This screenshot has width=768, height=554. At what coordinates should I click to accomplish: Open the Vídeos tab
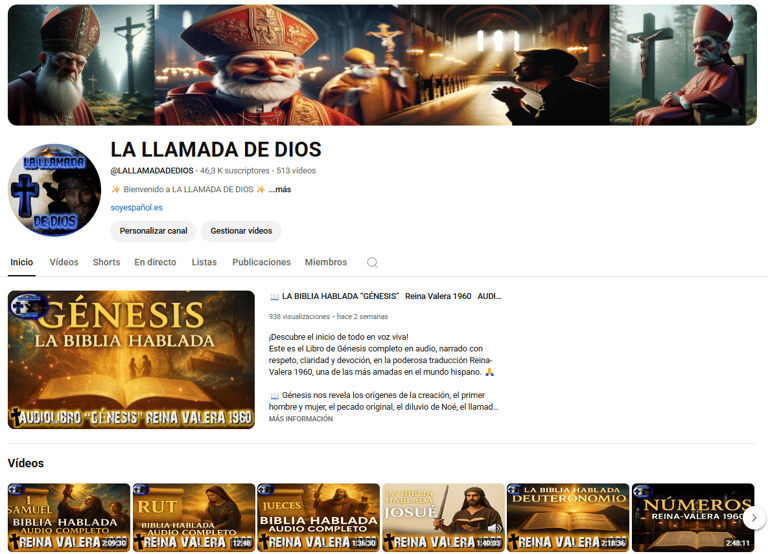[64, 263]
